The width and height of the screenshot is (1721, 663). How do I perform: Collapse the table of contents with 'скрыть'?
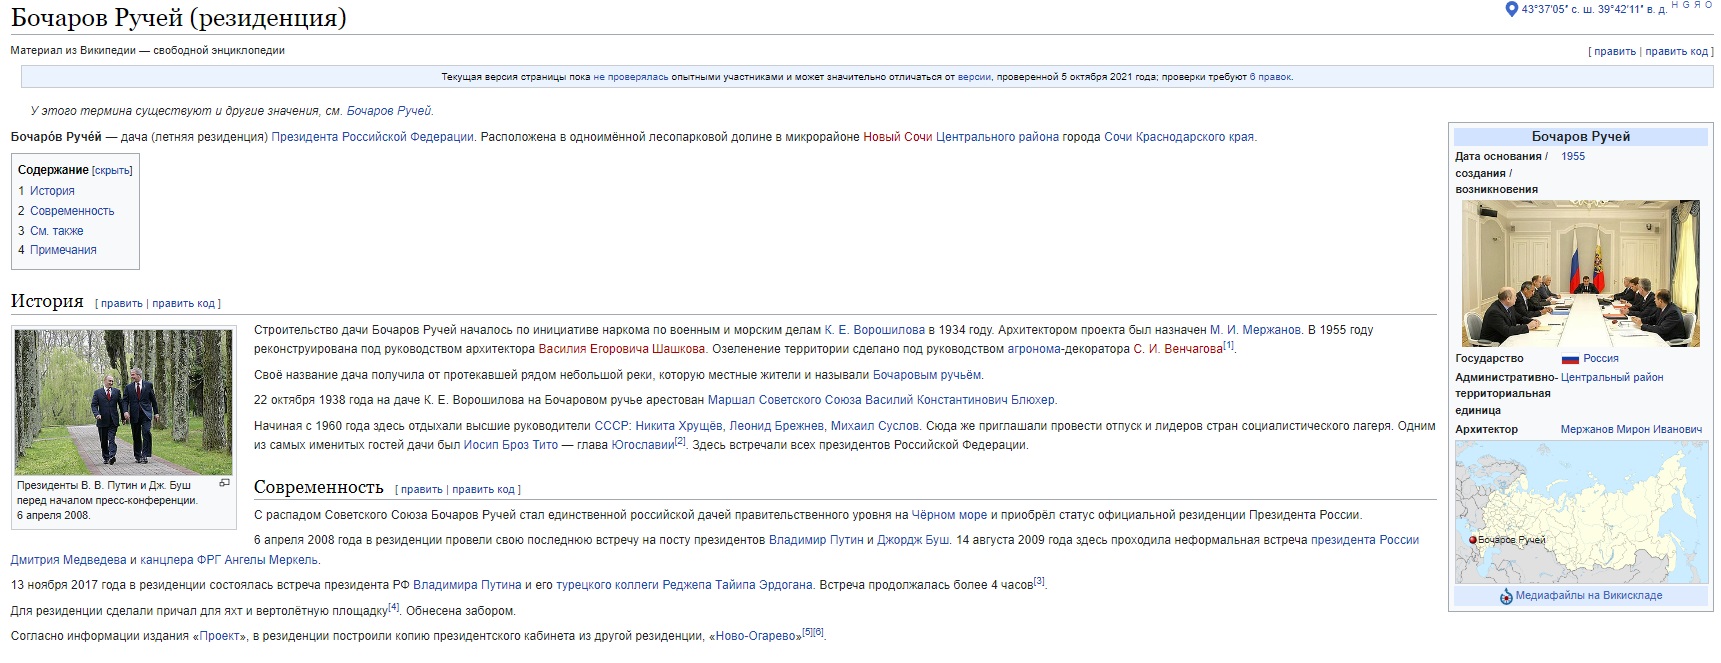[112, 171]
